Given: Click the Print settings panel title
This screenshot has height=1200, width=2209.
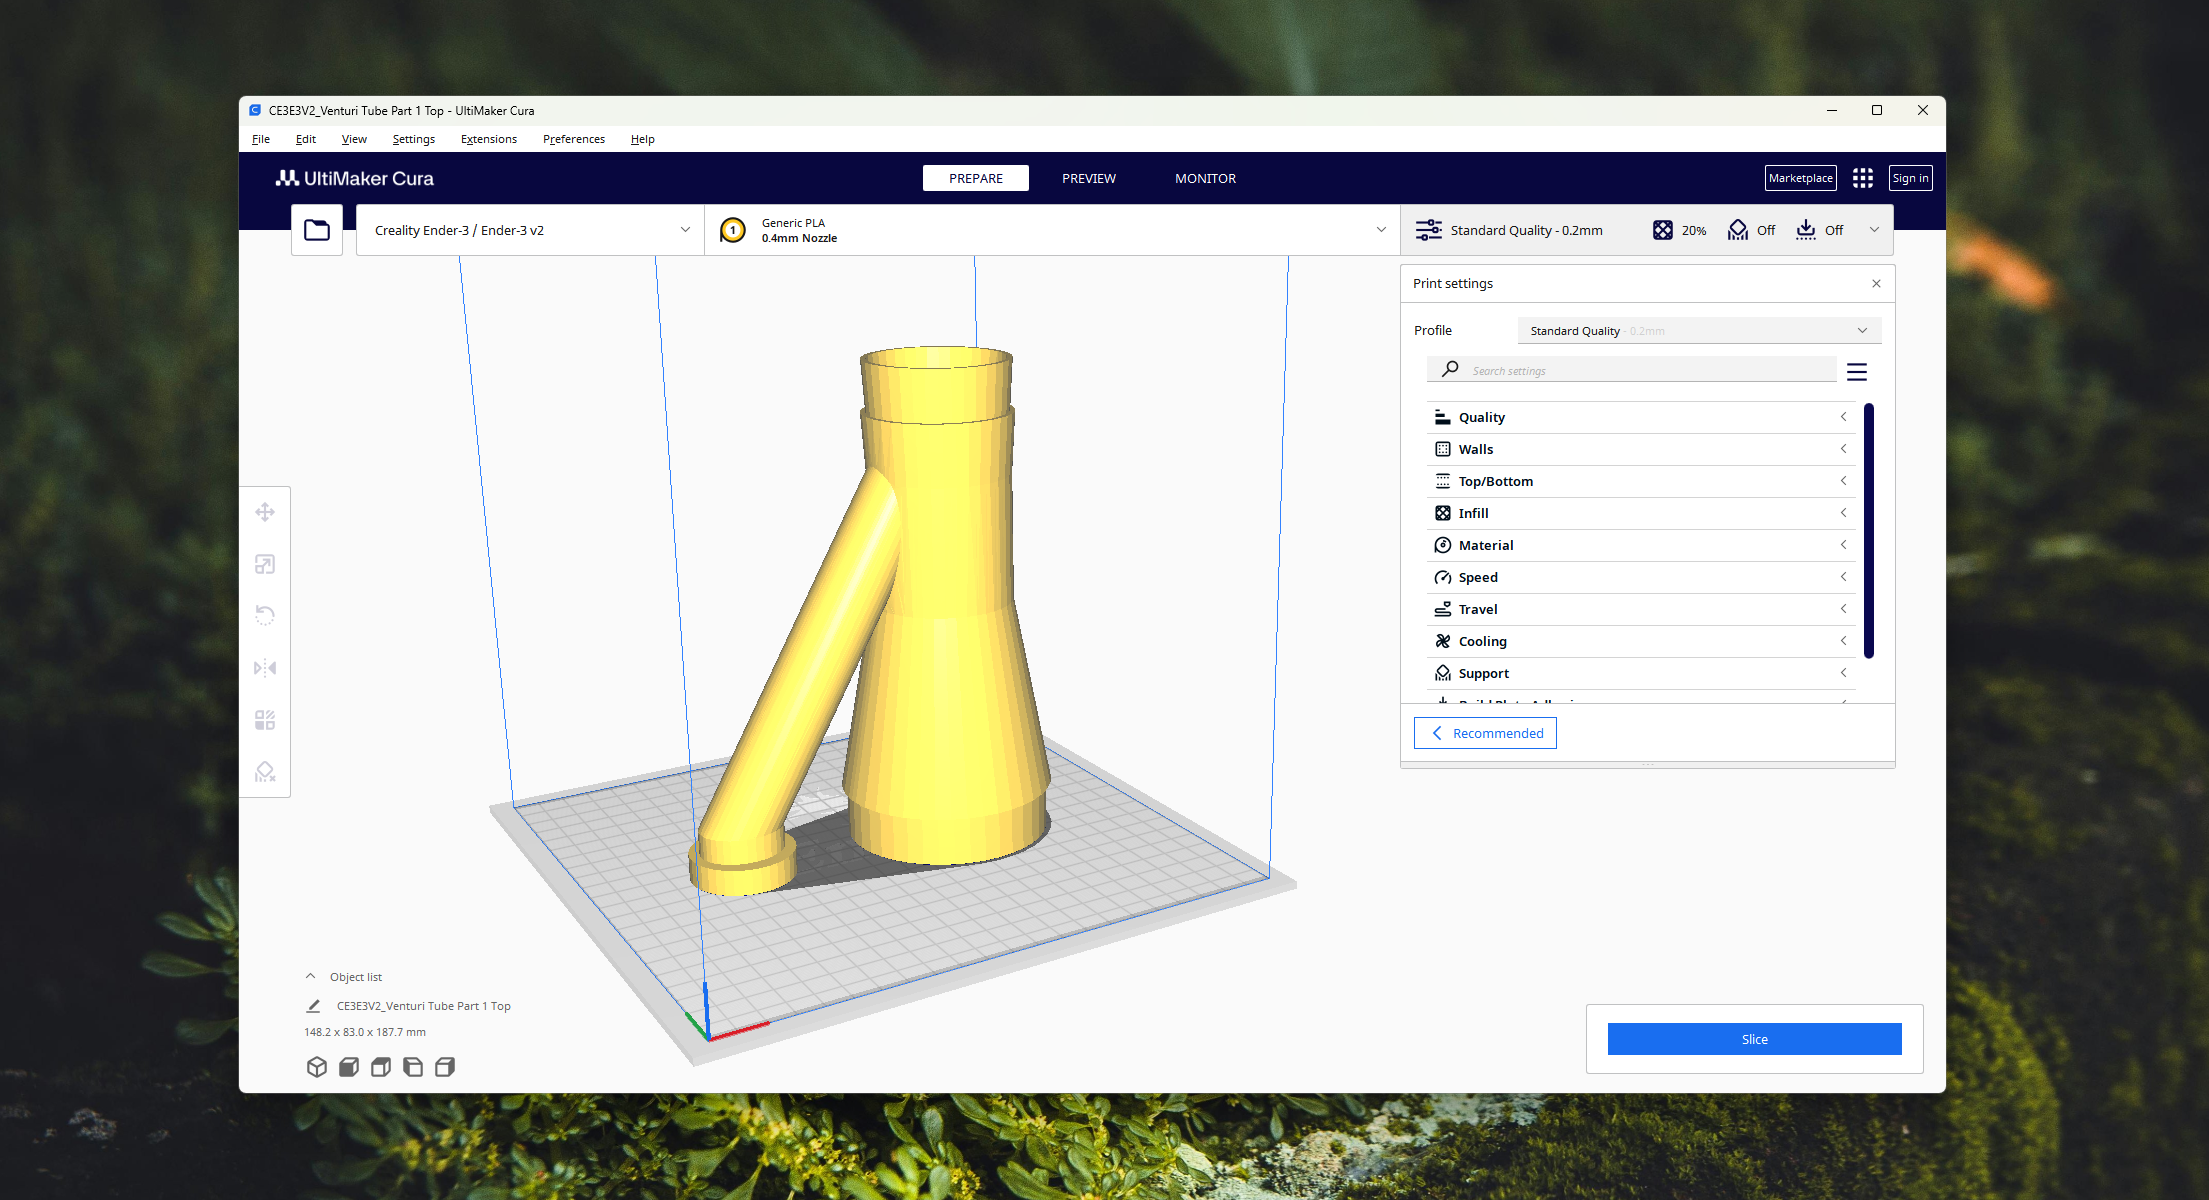Looking at the screenshot, I should (1453, 284).
